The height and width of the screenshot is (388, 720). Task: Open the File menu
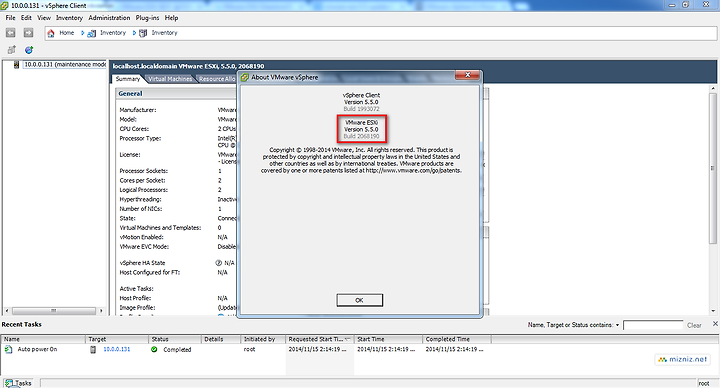[11, 18]
